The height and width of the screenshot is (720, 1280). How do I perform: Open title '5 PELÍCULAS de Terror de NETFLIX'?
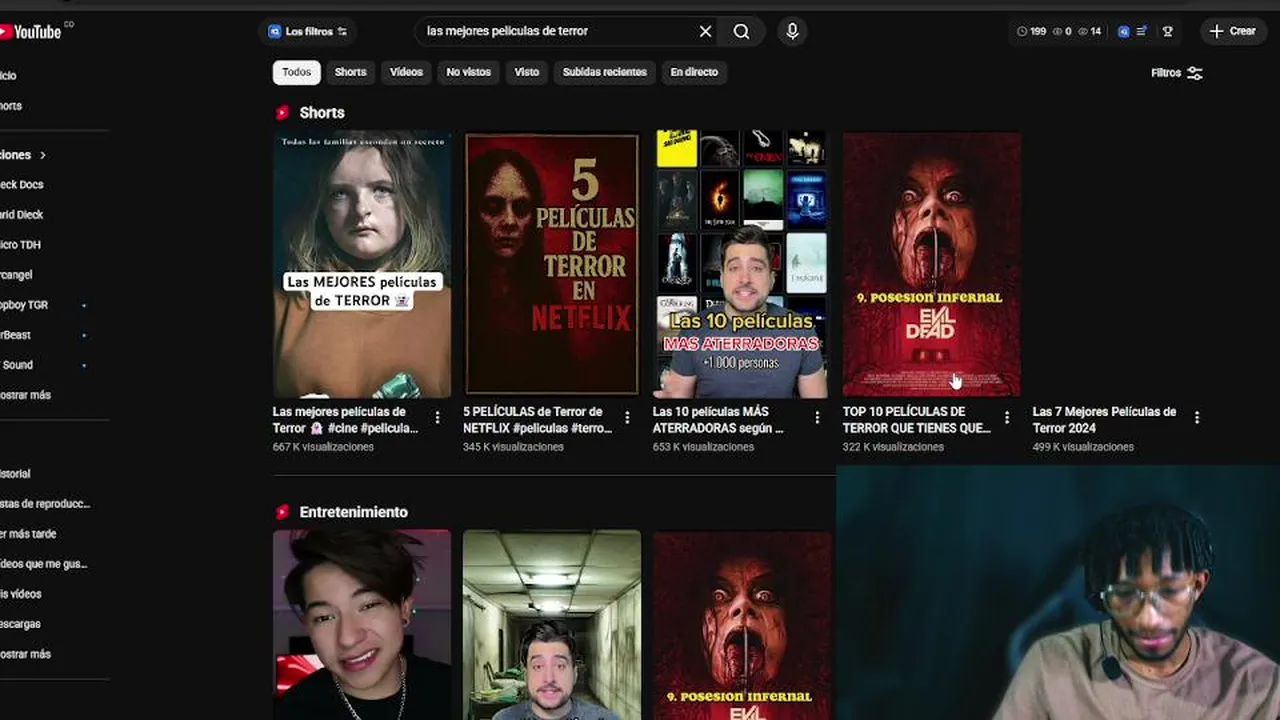tap(537, 420)
